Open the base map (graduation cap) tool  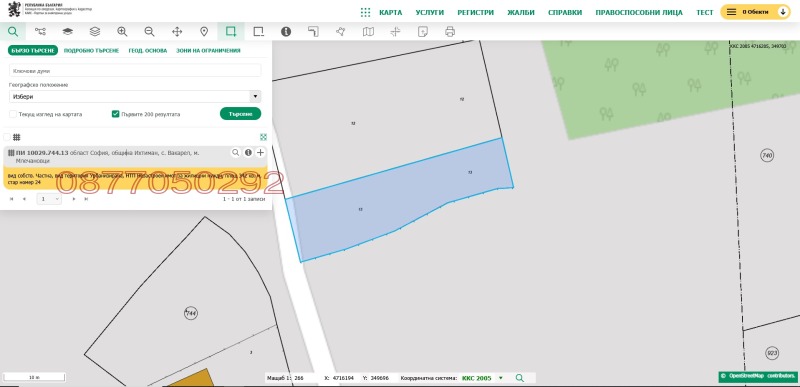pyautogui.click(x=67, y=32)
